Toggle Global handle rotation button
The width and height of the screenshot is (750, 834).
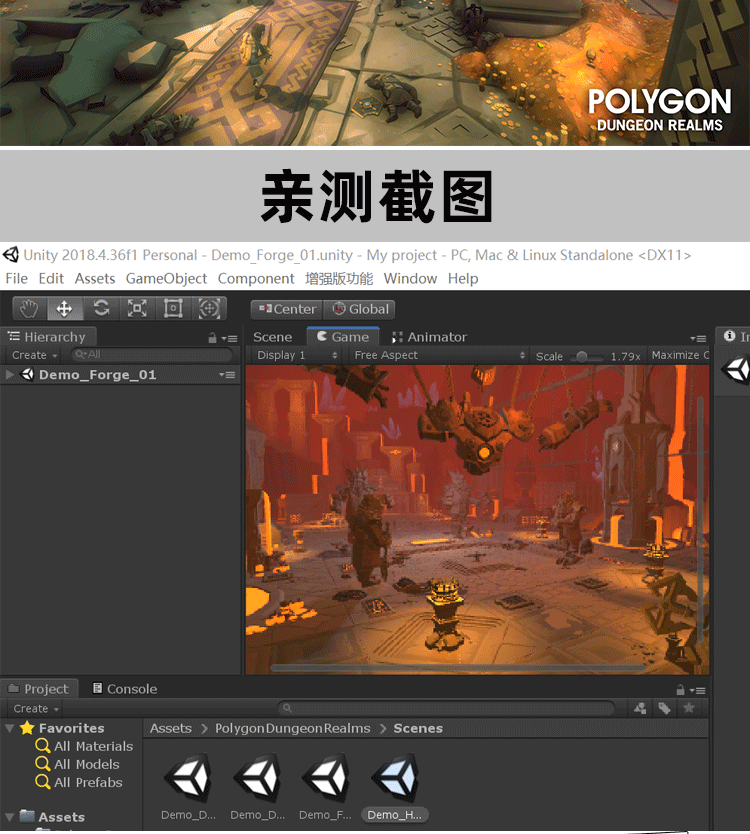(x=360, y=309)
